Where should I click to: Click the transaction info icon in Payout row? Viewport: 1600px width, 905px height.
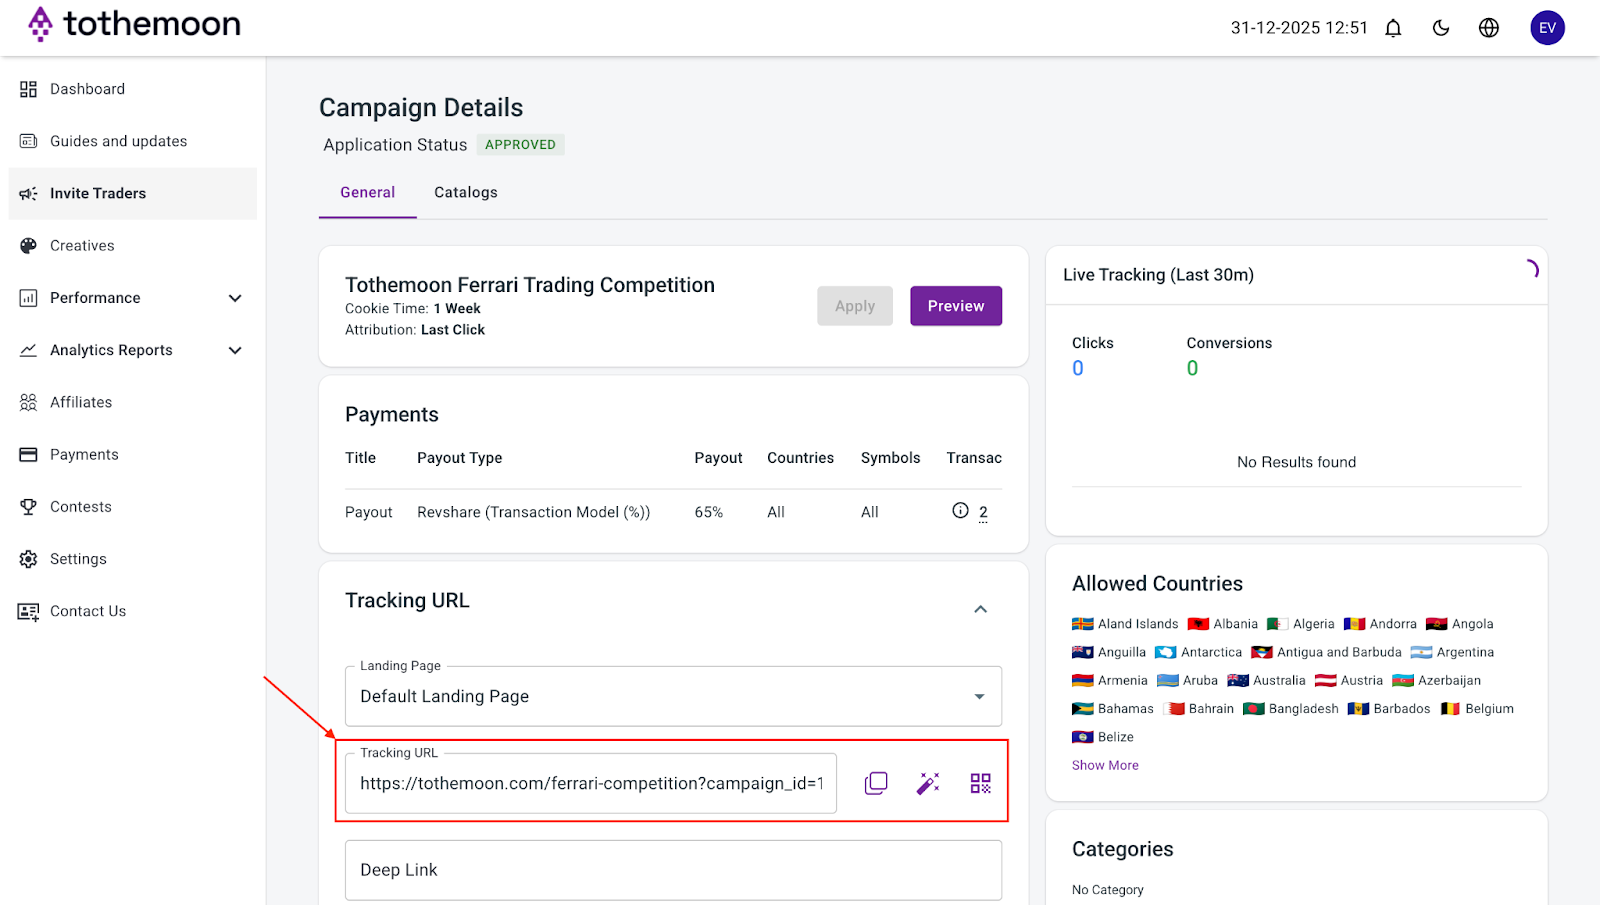(x=960, y=510)
